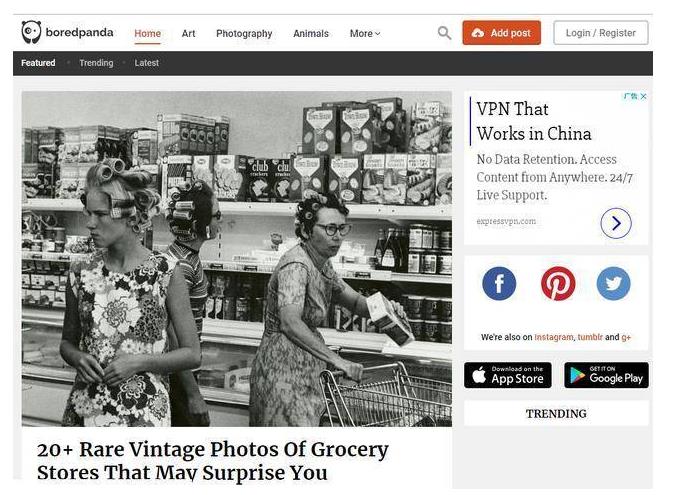The image size is (679, 495).
Task: Click the Bored Panda logo icon
Action: point(31,32)
